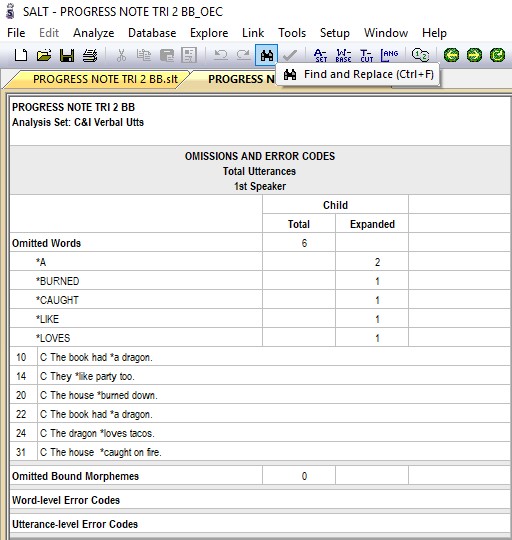The image size is (512, 540).
Task: Click the Omitted Words row label
Action: (x=46, y=243)
